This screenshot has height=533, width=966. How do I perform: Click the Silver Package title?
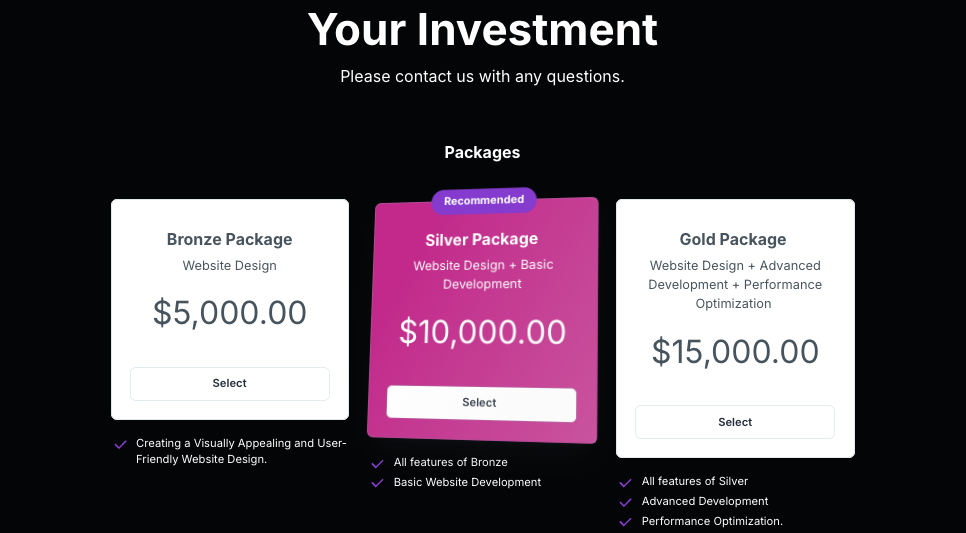tap(481, 239)
